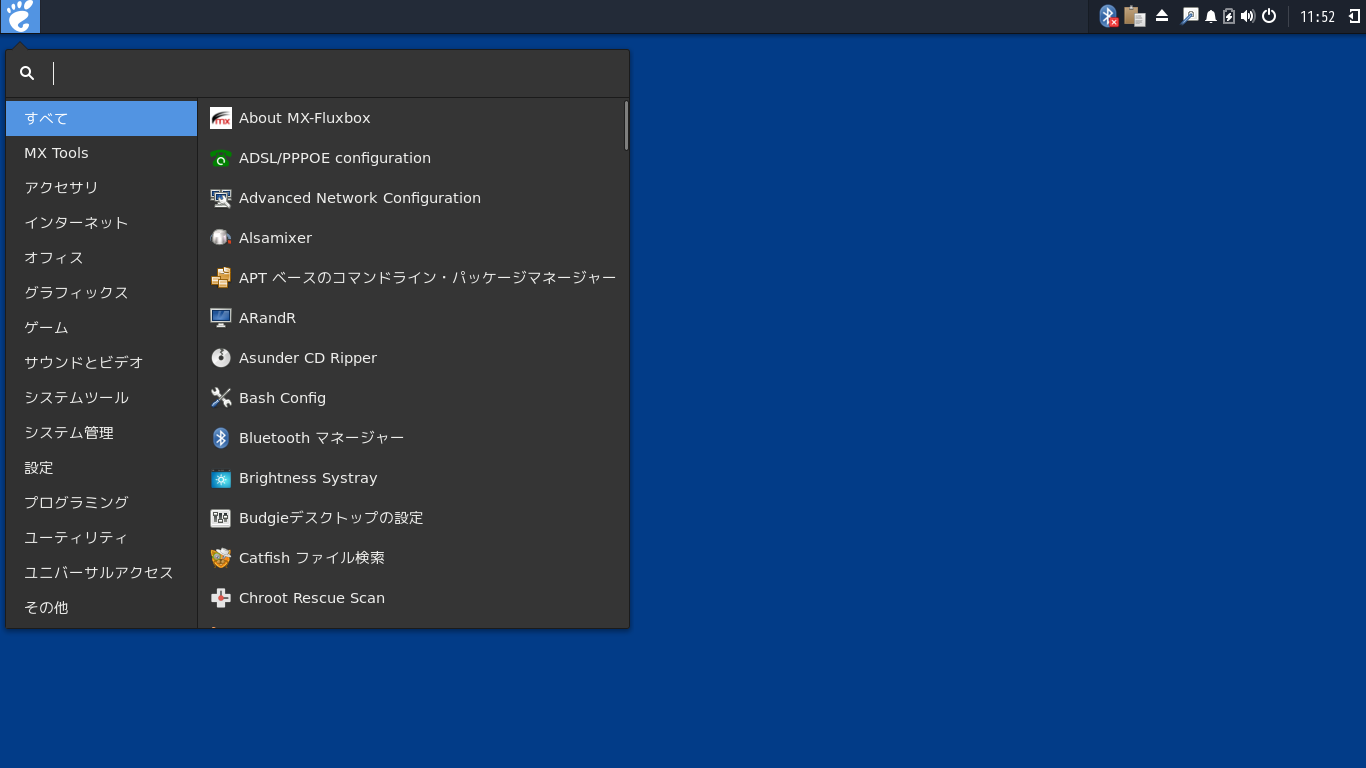Click the logout icon beside the clock

[1354, 16]
